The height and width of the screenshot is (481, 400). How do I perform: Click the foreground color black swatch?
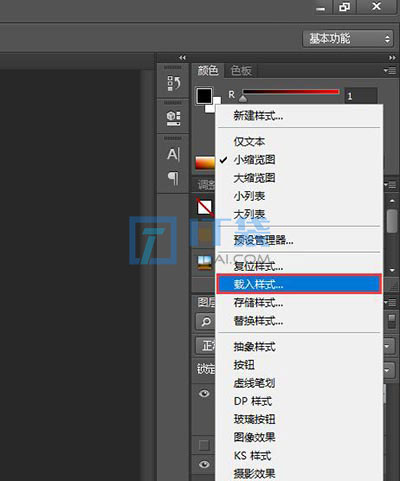click(x=204, y=96)
